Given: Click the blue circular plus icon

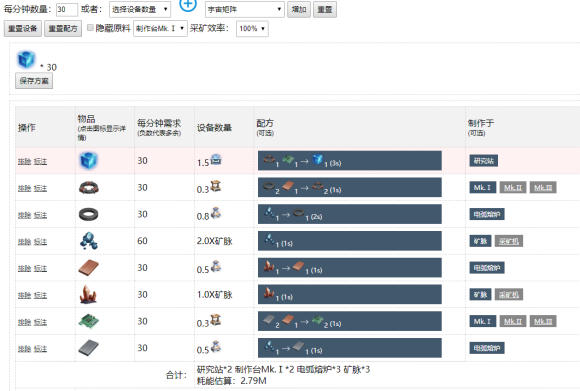Looking at the screenshot, I should coord(188,5).
